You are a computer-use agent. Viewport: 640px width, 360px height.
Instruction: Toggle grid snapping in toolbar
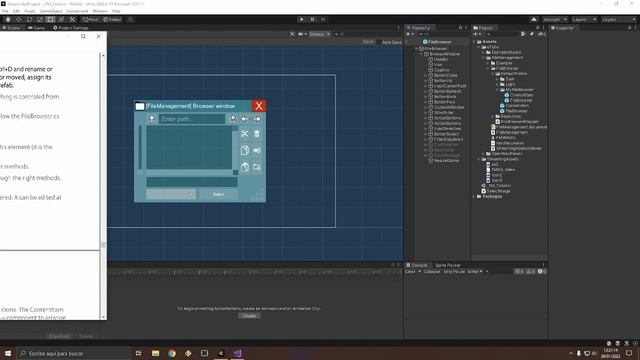point(131,19)
